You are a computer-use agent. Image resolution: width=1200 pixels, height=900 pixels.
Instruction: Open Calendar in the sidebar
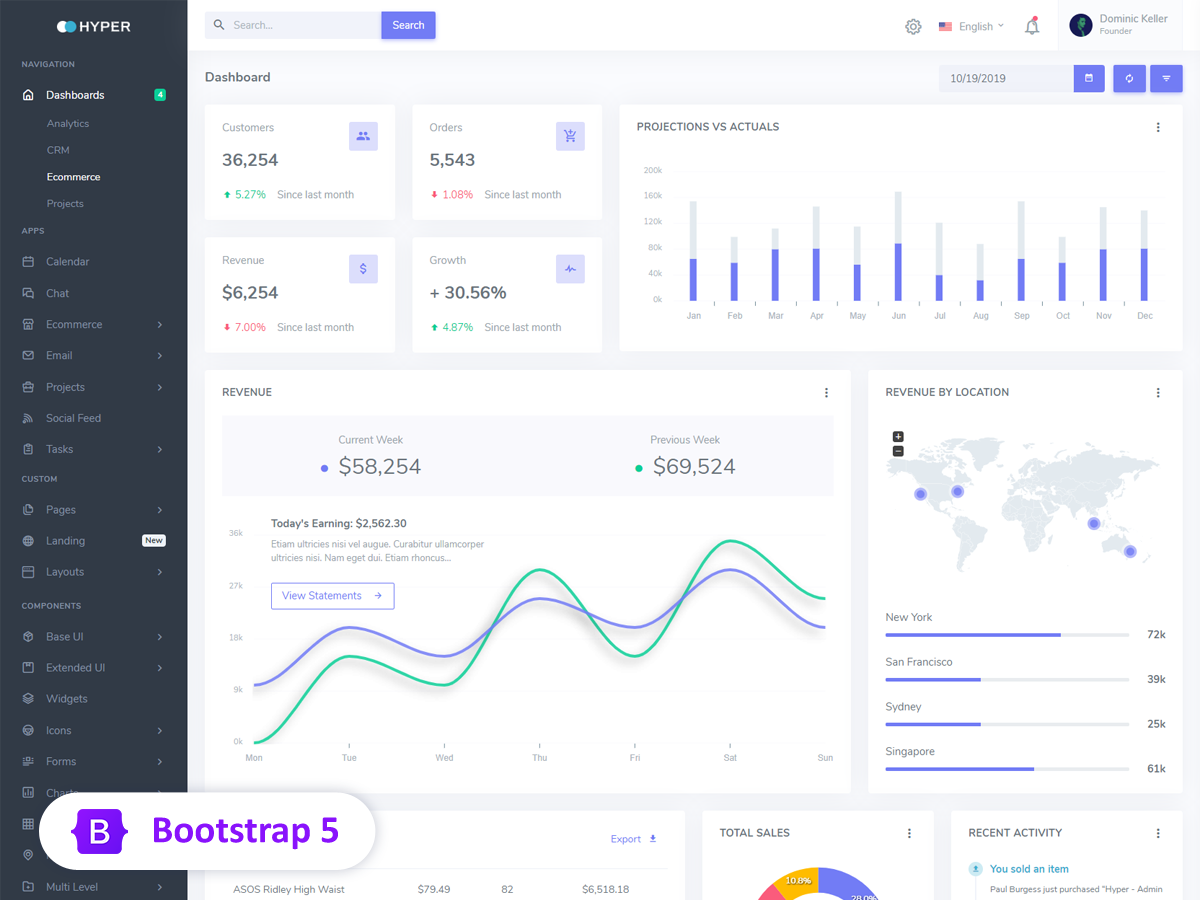click(67, 262)
